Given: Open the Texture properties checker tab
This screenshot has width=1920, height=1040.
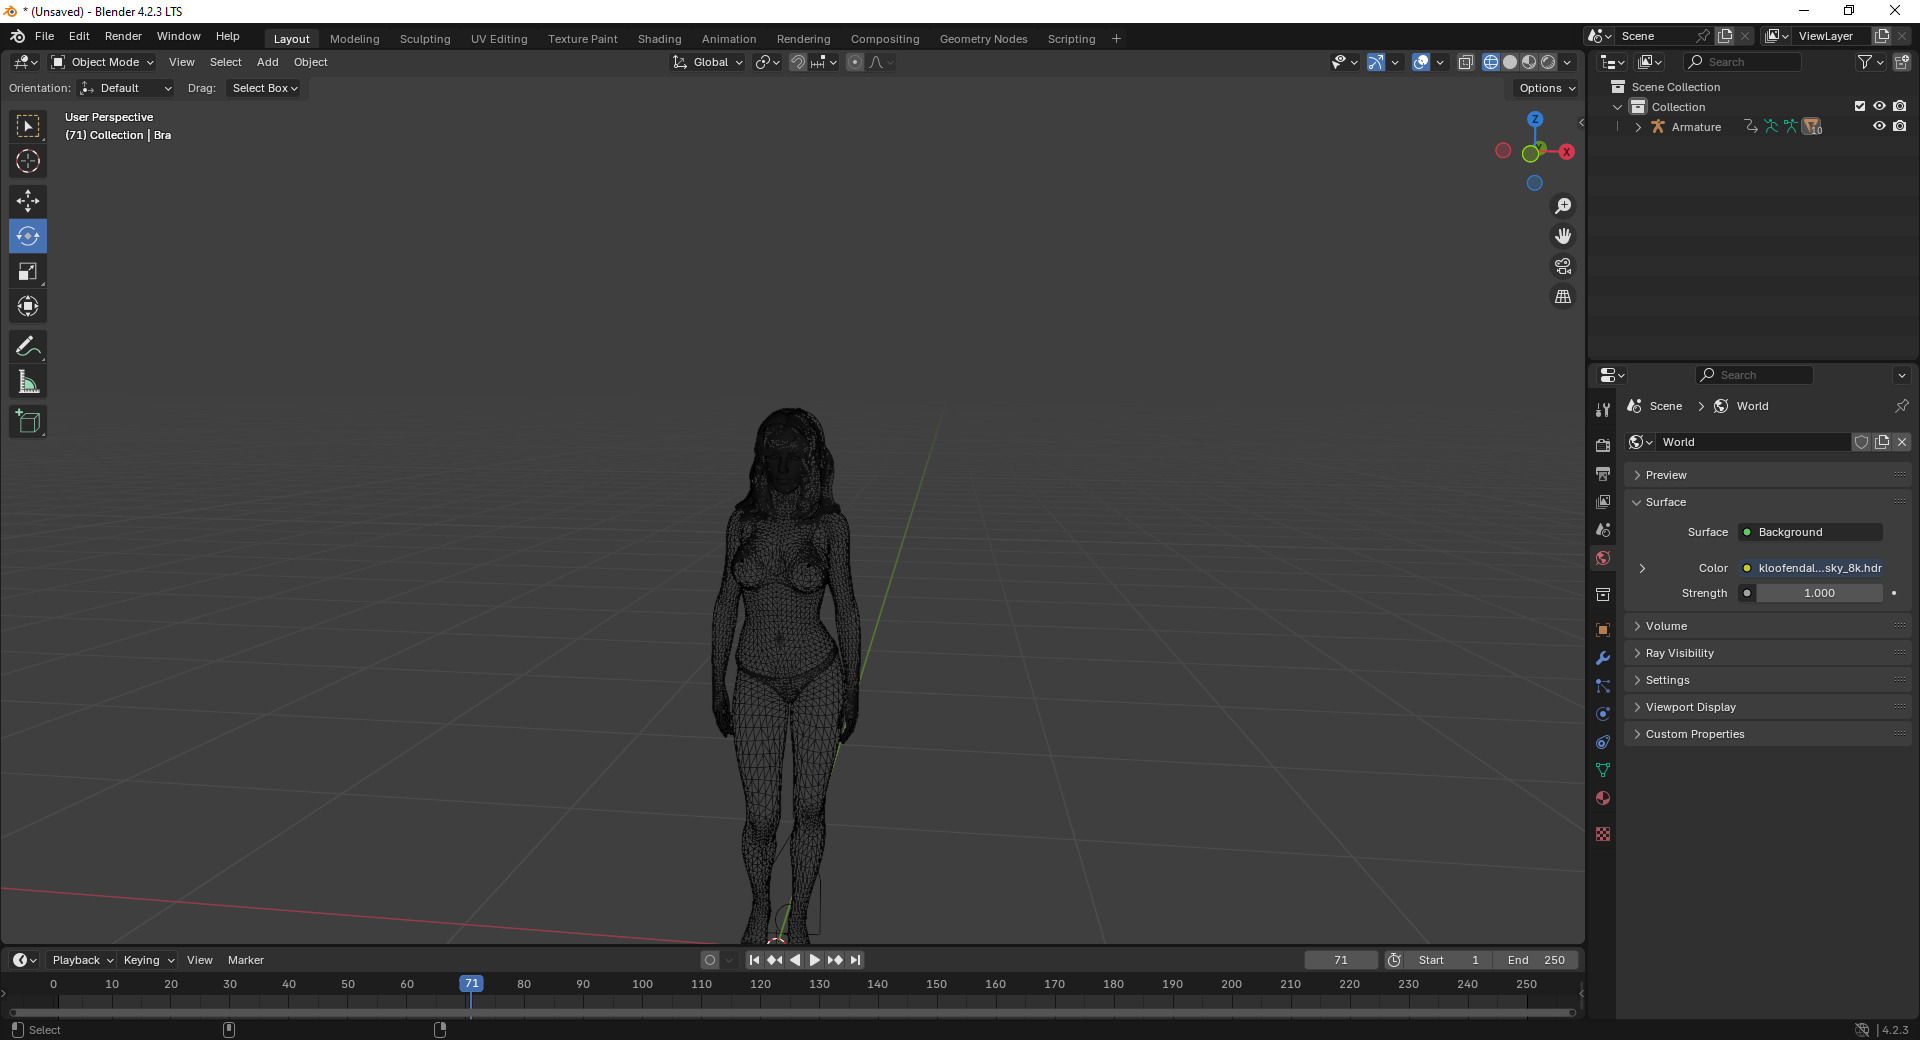Looking at the screenshot, I should (1603, 834).
